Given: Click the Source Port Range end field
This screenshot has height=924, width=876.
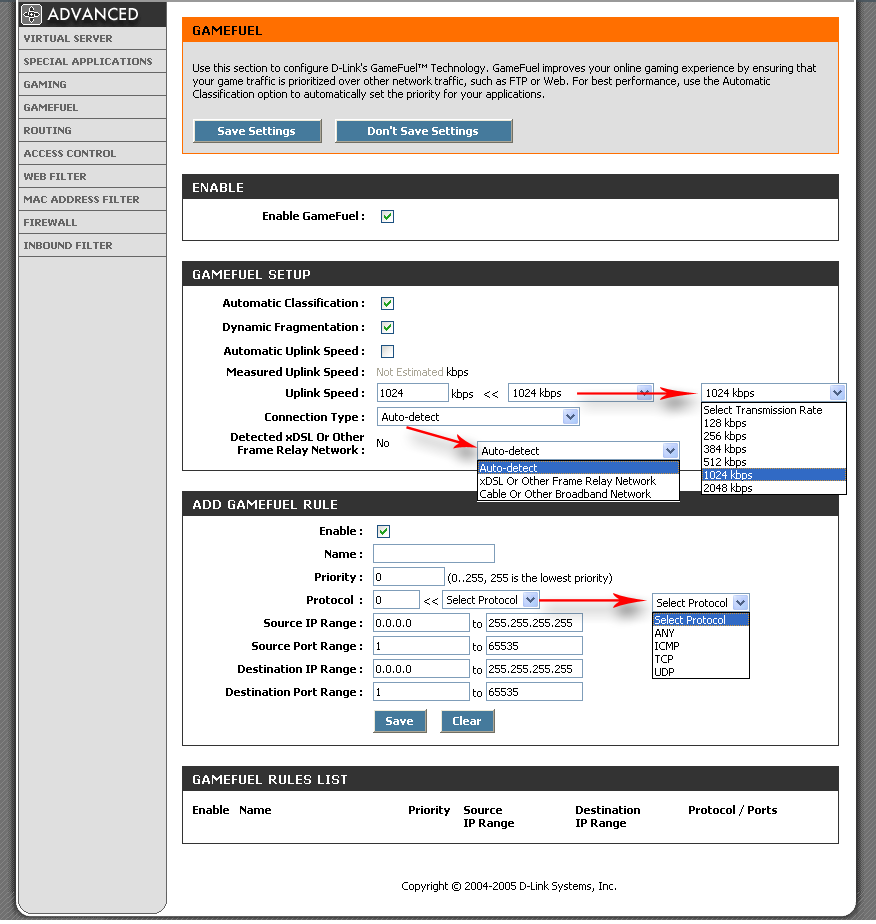Looking at the screenshot, I should (x=534, y=646).
